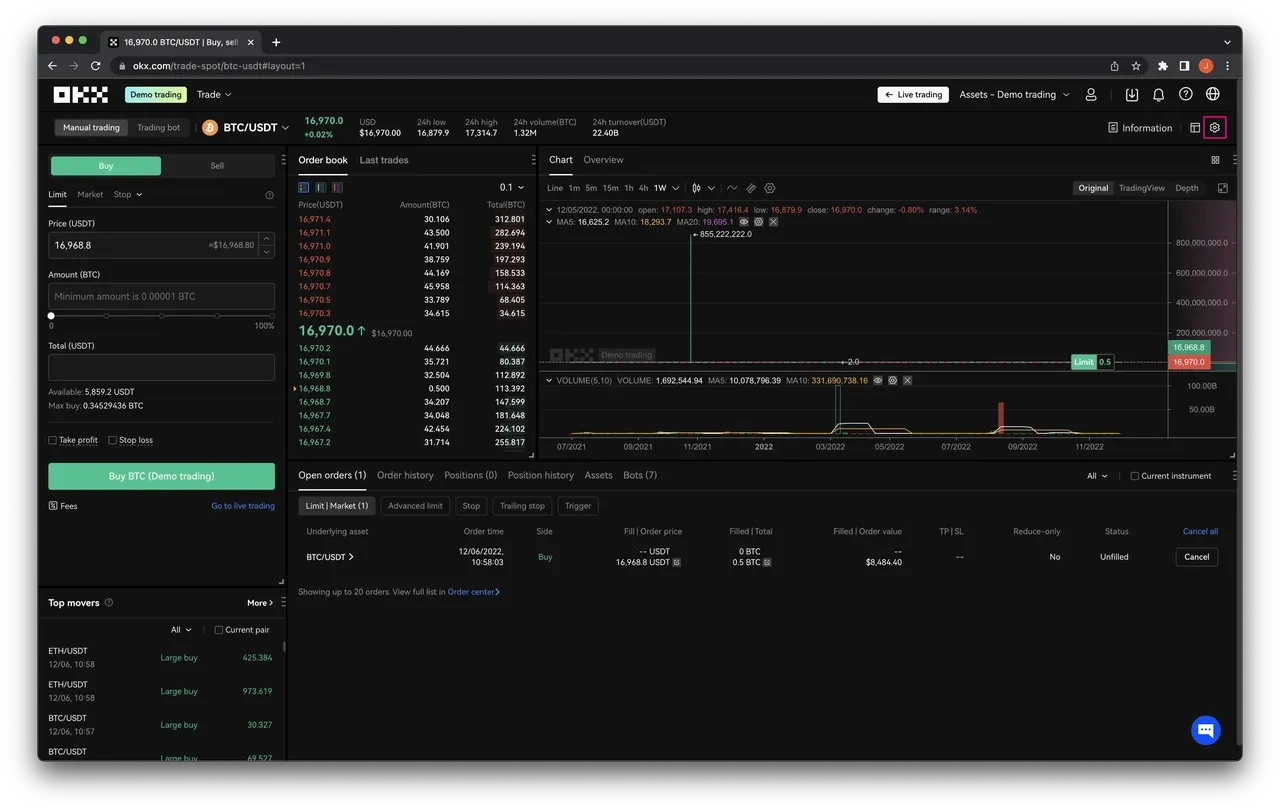Cancel the BTC/USDT open order
Image resolution: width=1280 pixels, height=811 pixels.
click(x=1197, y=557)
